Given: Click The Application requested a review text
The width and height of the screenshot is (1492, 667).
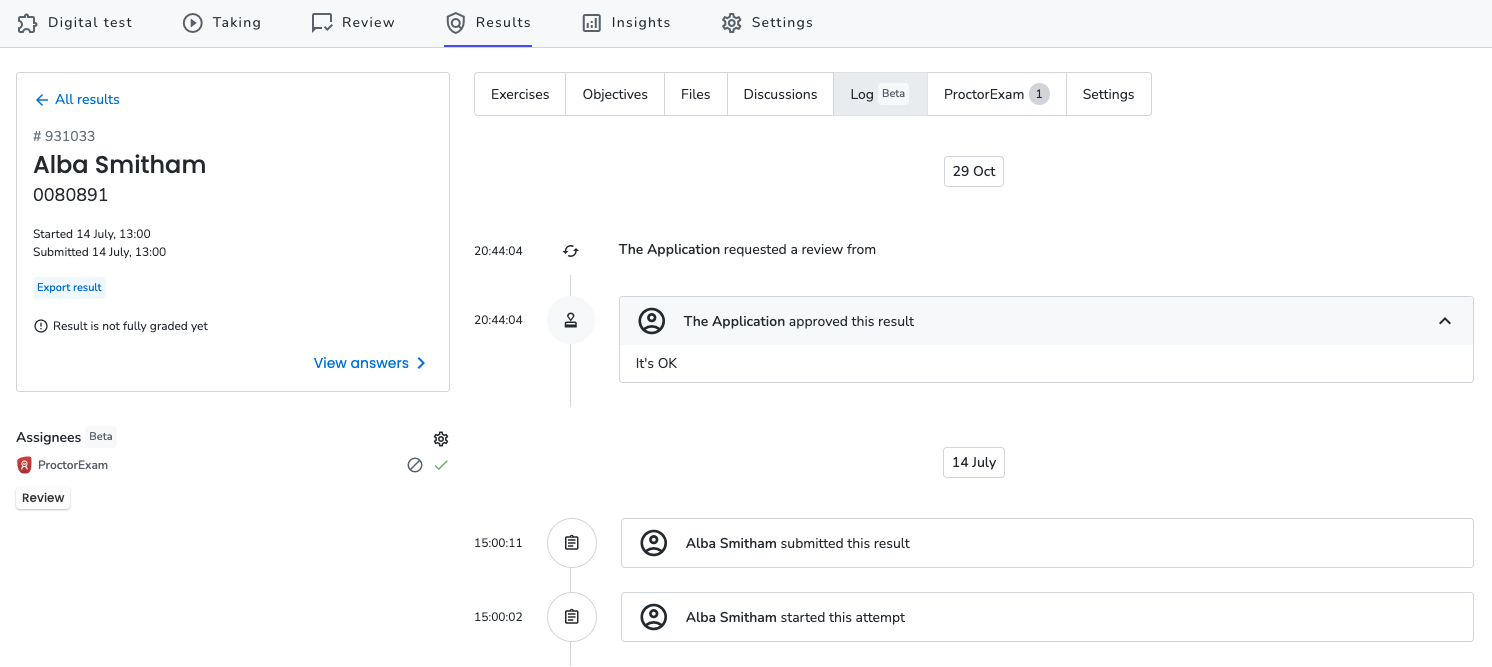Looking at the screenshot, I should point(747,250).
